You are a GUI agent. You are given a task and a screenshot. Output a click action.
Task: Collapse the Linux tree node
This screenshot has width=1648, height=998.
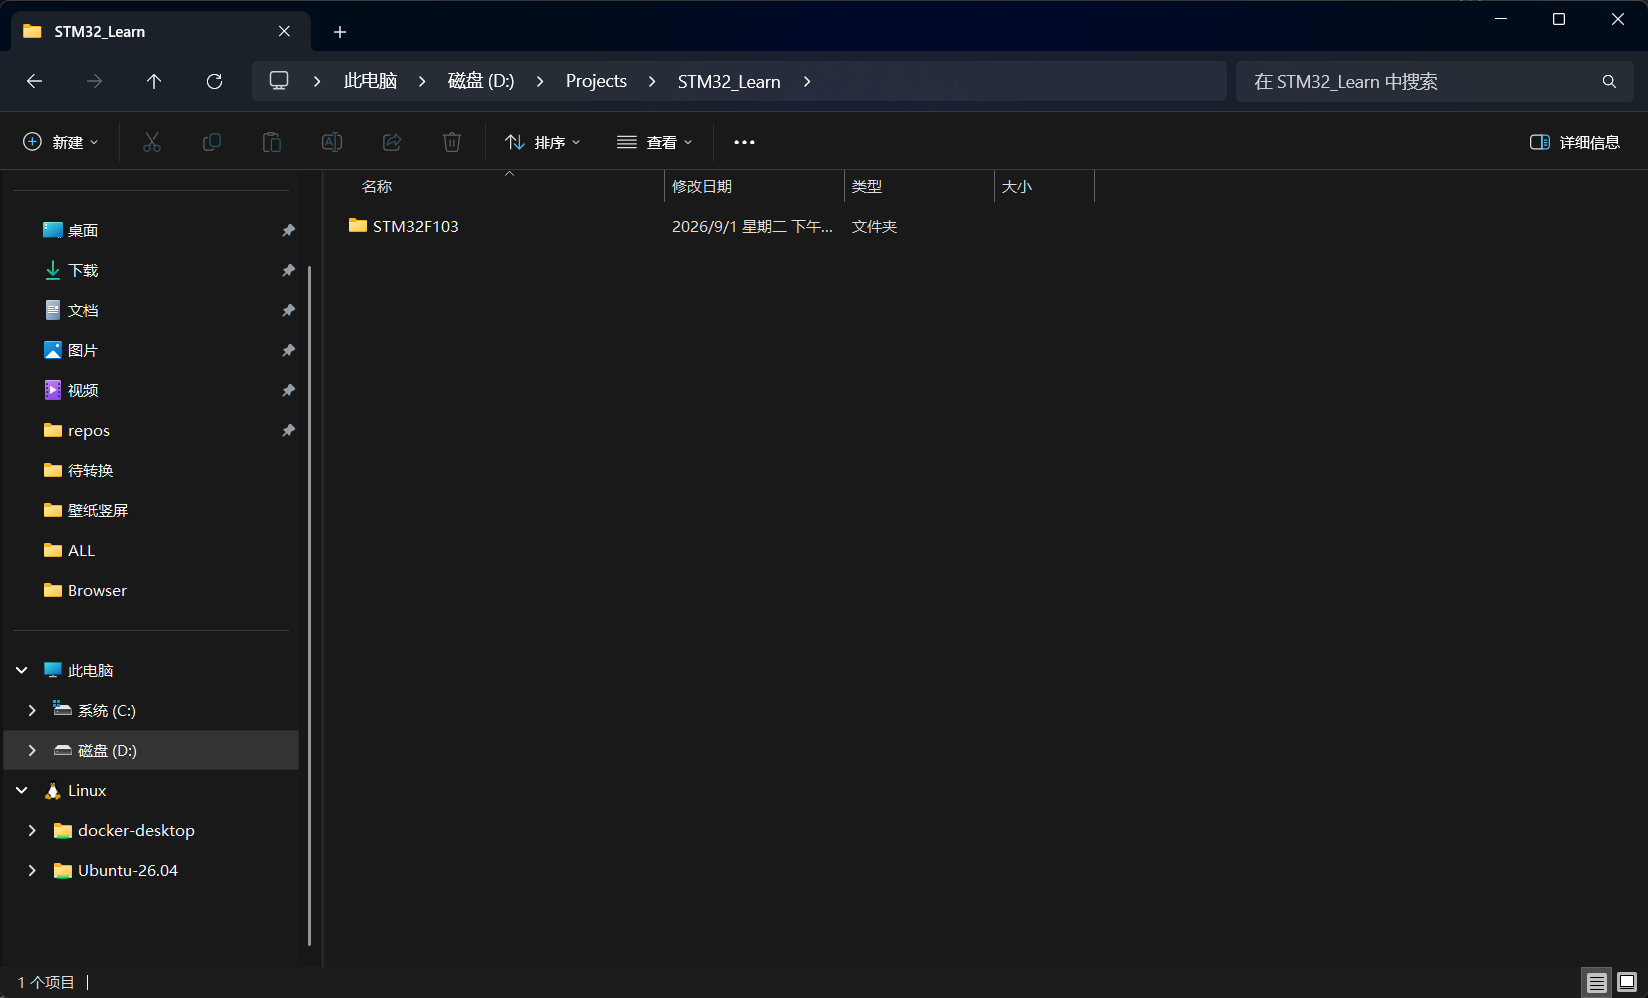coord(22,790)
